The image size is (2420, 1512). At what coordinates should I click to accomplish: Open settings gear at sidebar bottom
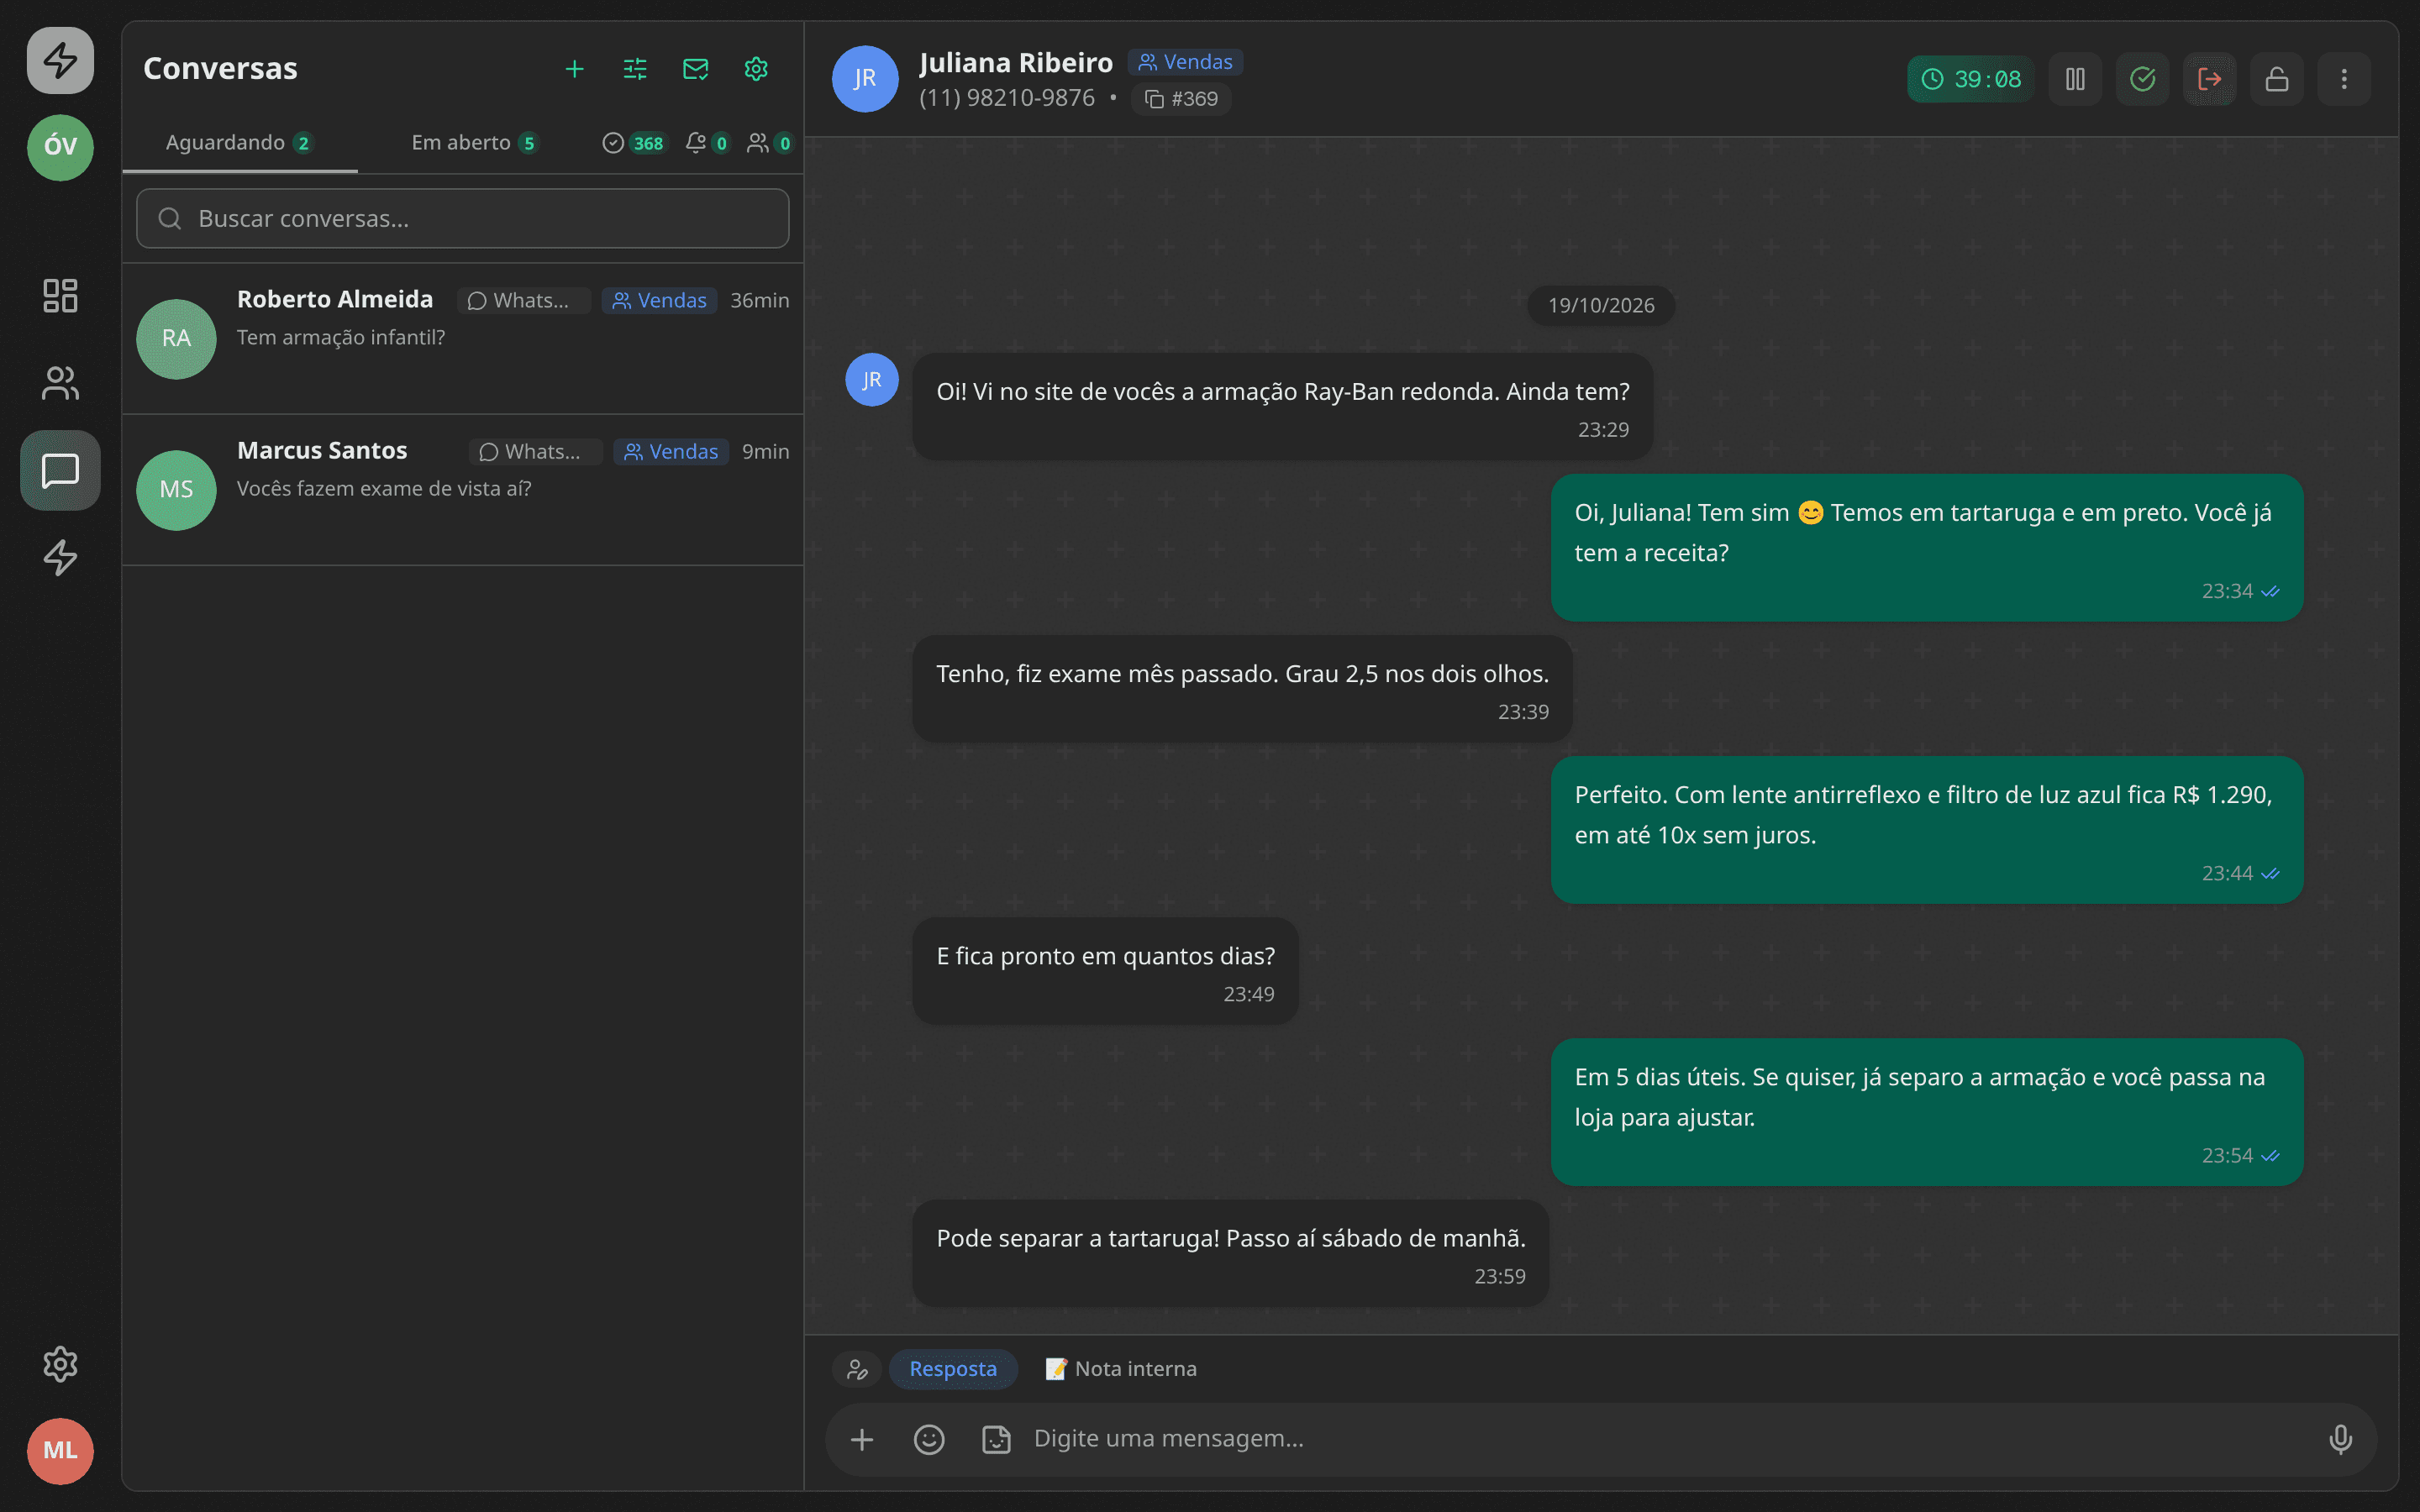(x=60, y=1364)
